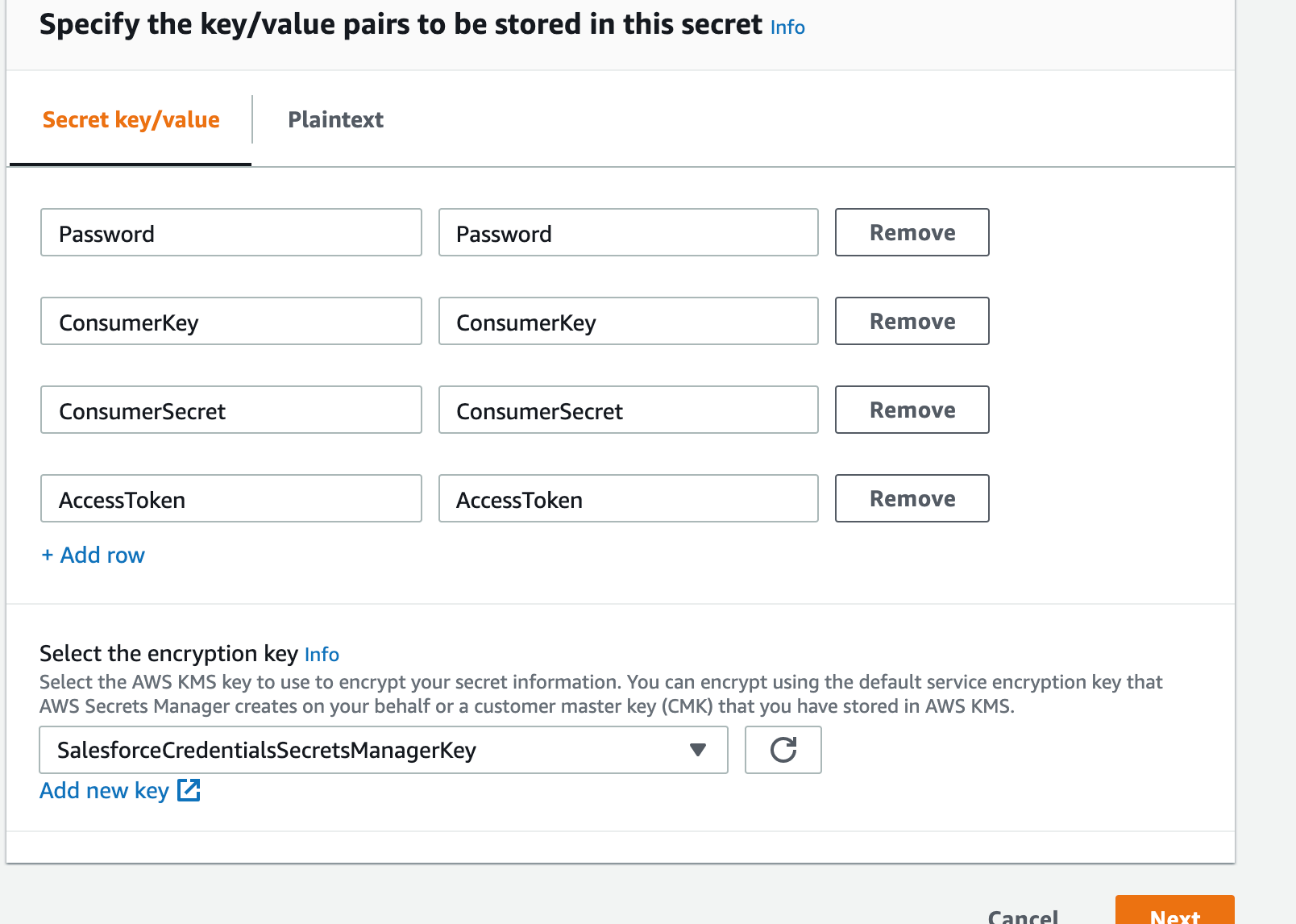The width and height of the screenshot is (1296, 924).
Task: Remove the AccessToken row
Action: (x=912, y=498)
